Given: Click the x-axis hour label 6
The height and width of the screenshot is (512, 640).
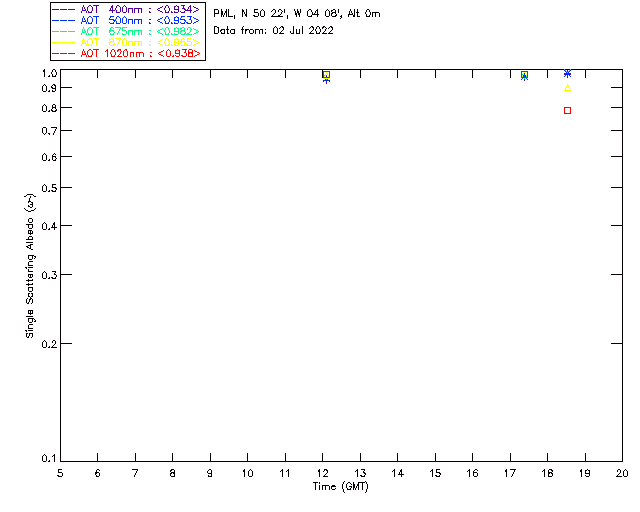Looking at the screenshot, I should coord(98,473).
